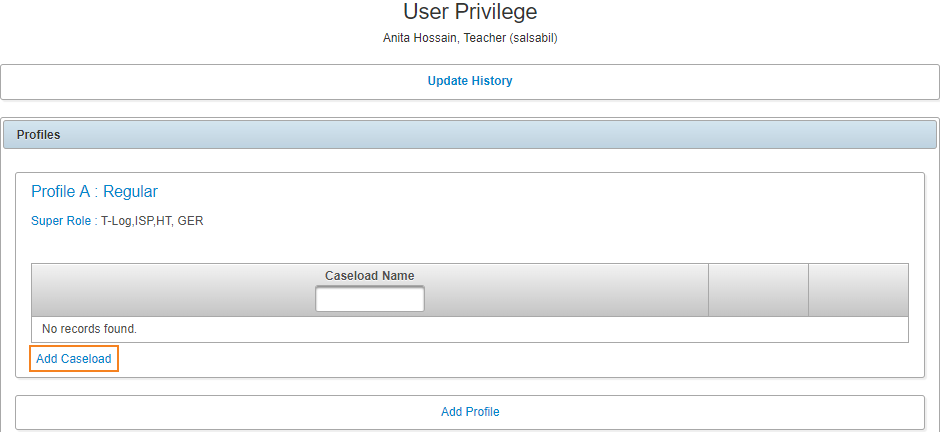Click the User Privilege page title
The height and width of the screenshot is (432, 940).
(470, 11)
